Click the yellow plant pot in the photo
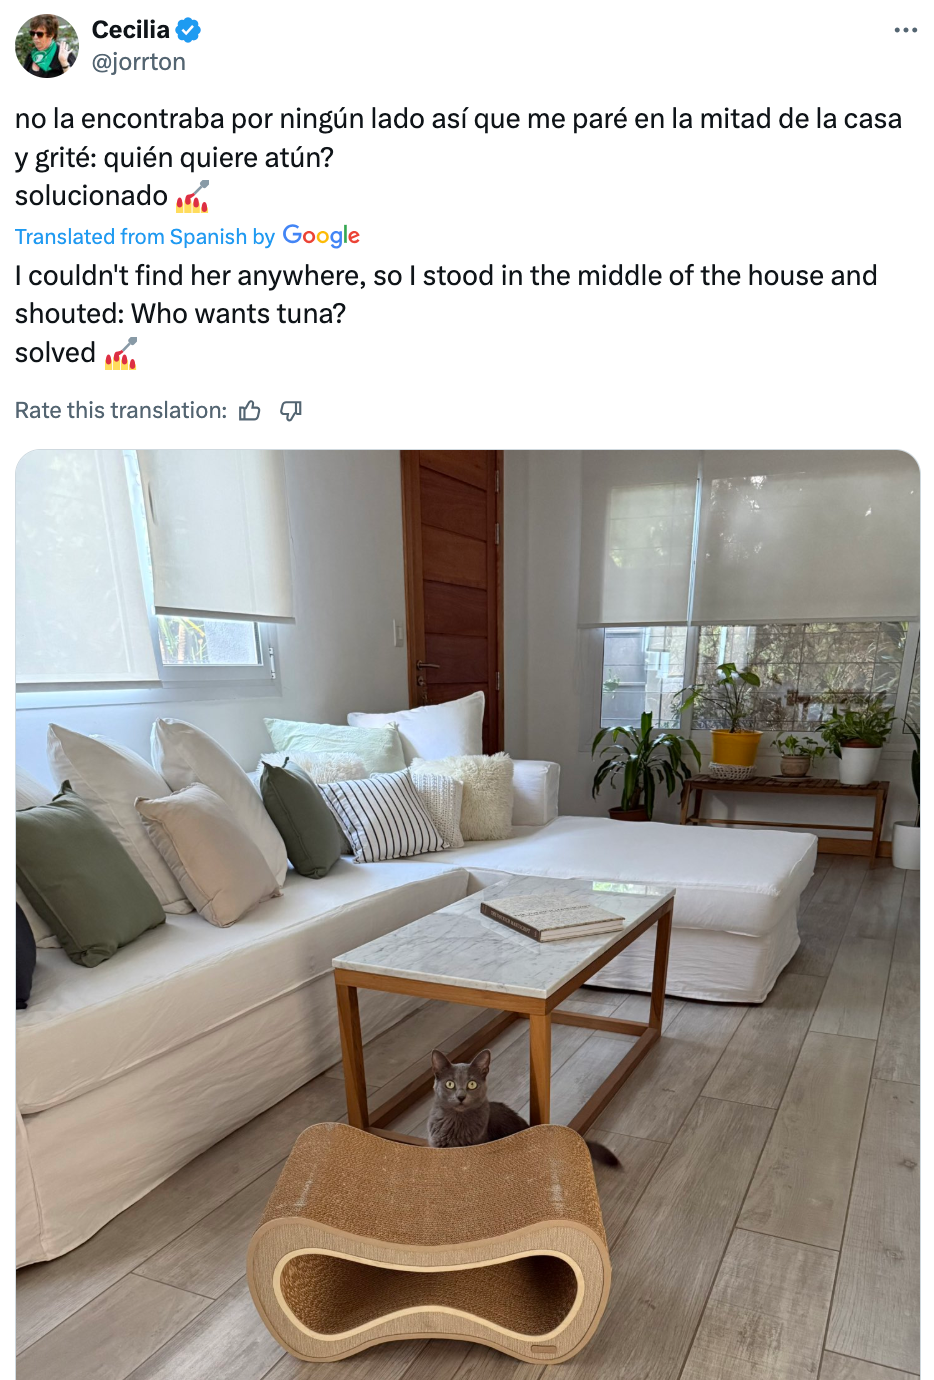934x1380 pixels. tap(736, 746)
